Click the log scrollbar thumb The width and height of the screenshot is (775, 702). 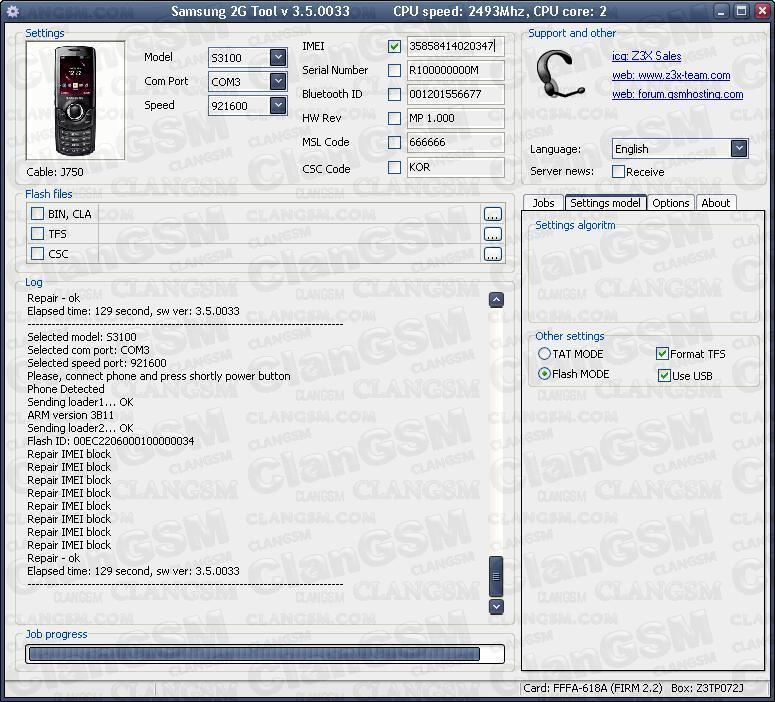(496, 576)
